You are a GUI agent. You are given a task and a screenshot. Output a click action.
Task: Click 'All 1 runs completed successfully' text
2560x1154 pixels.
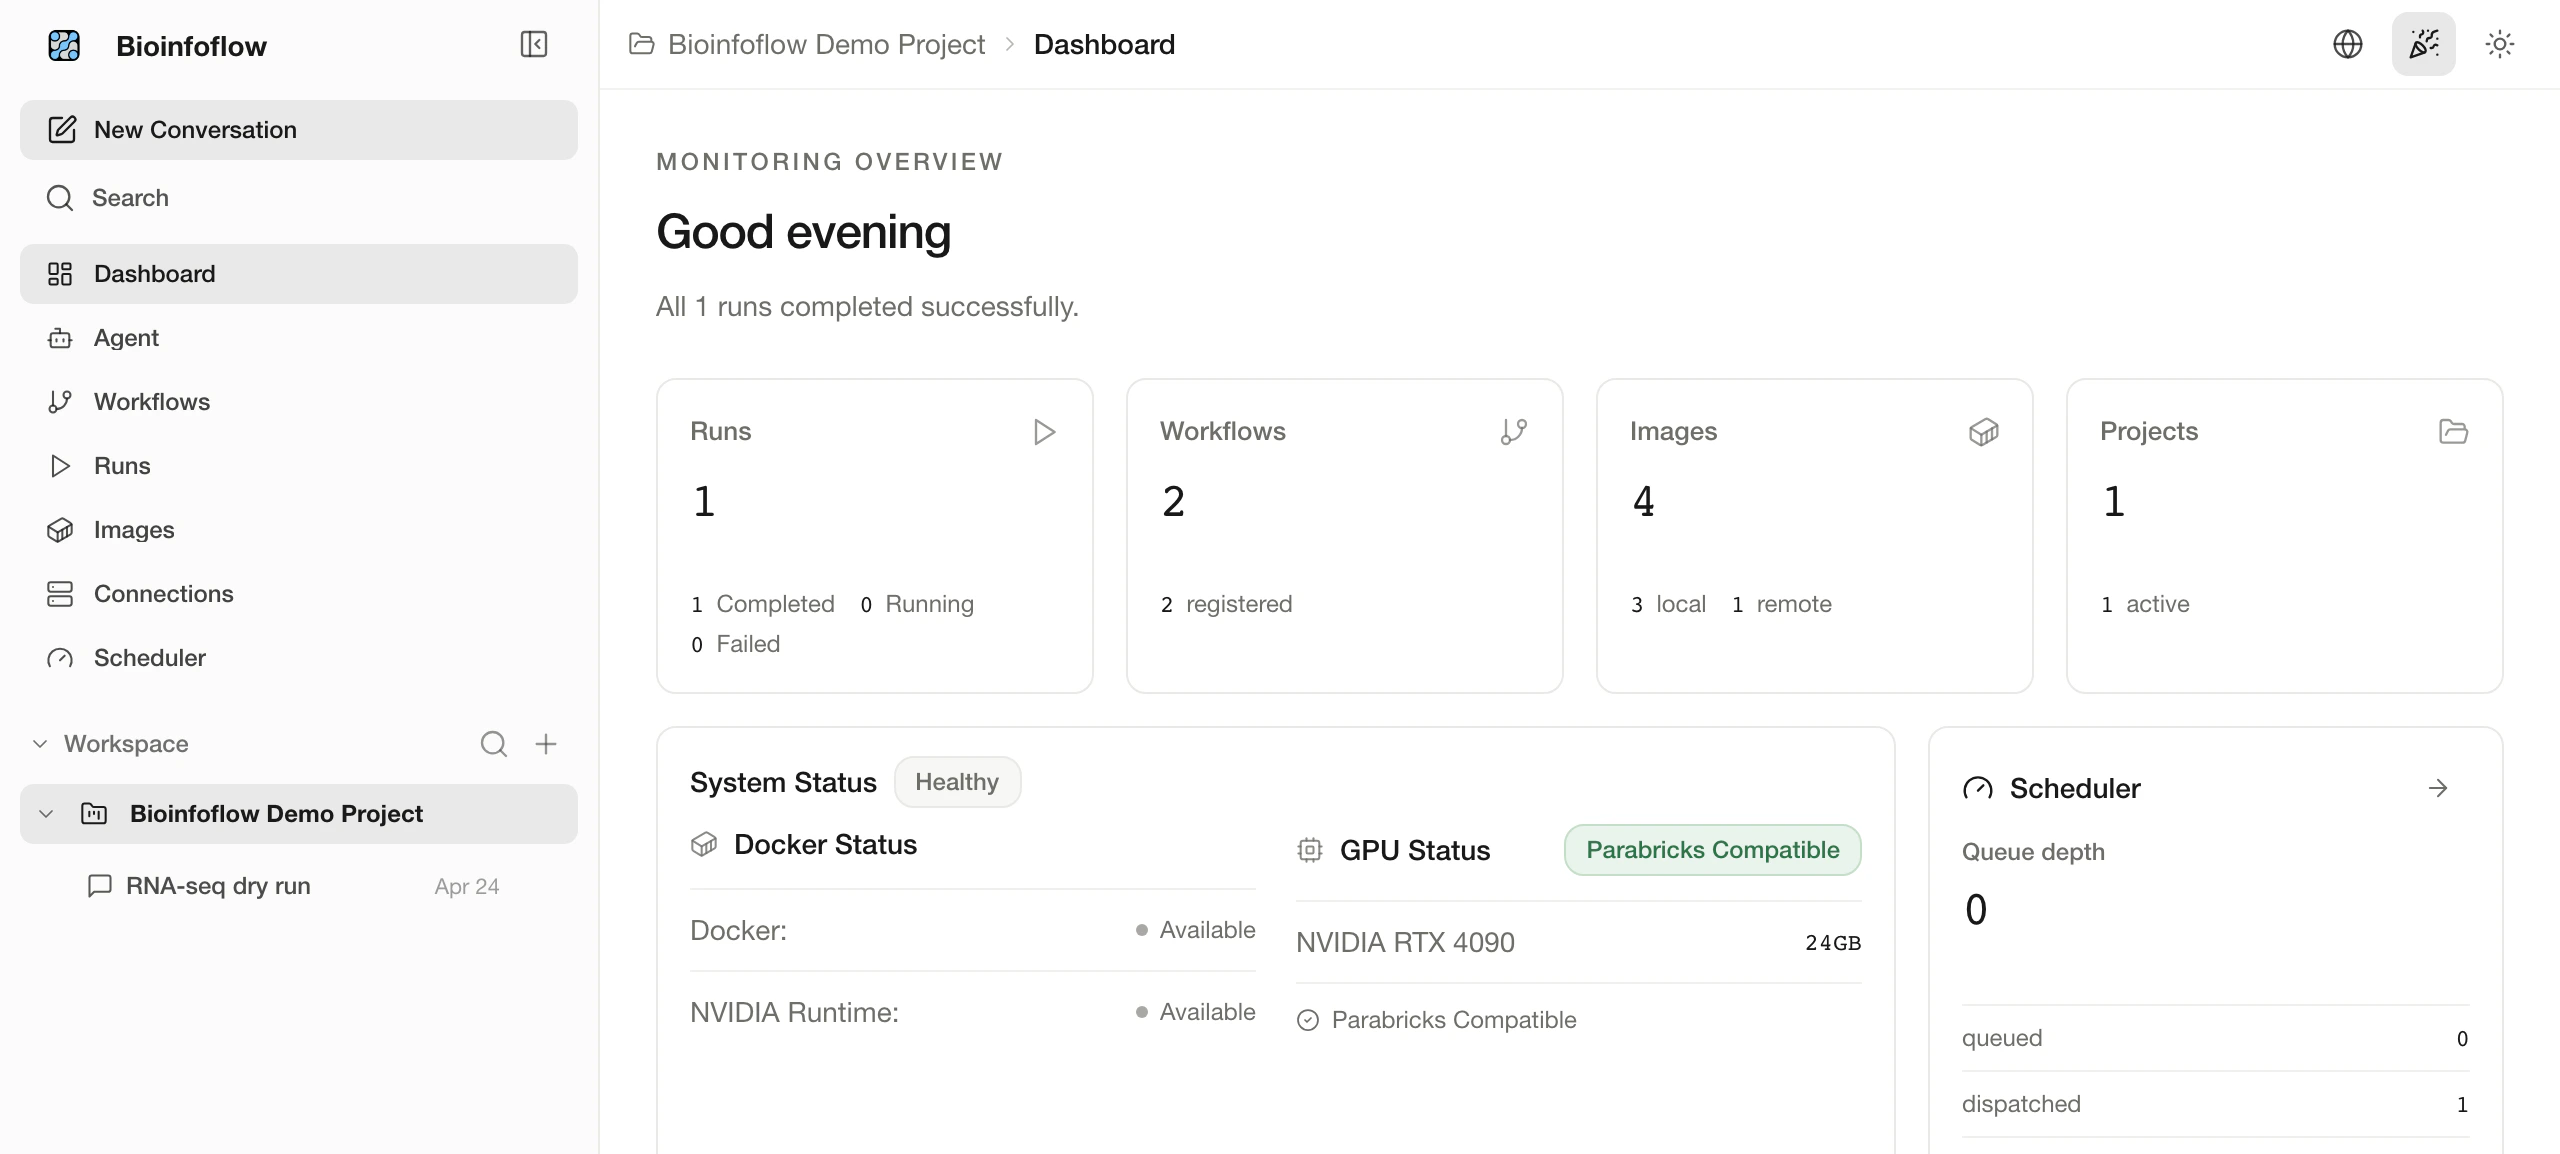point(867,306)
